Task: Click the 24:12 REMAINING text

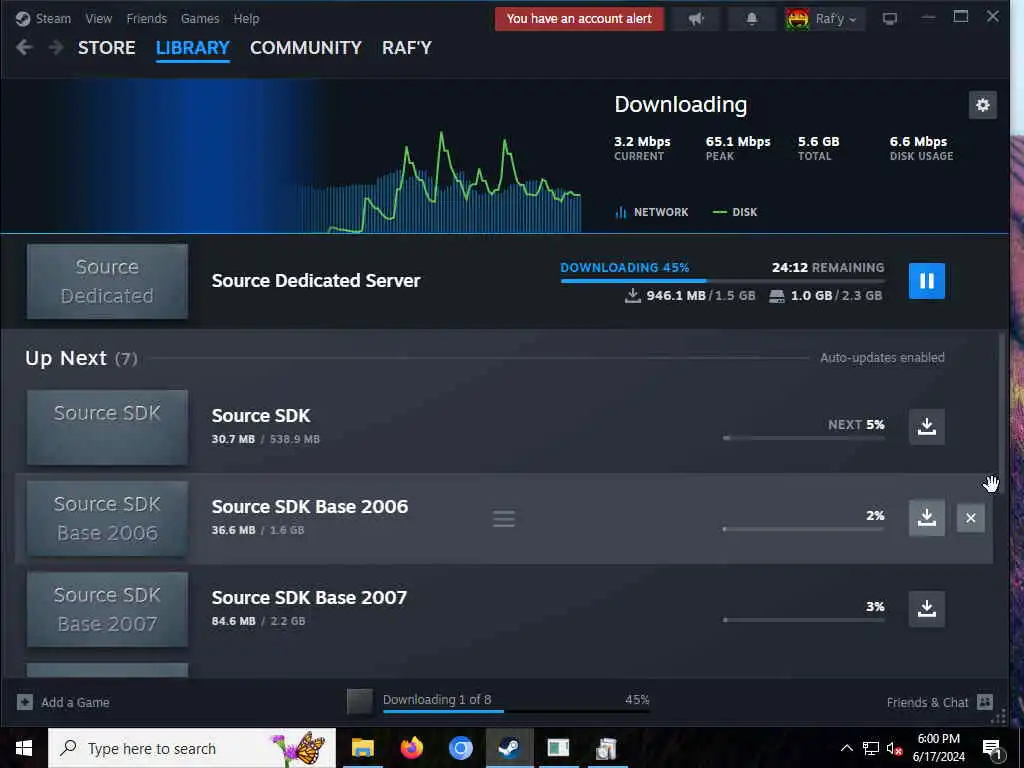Action: [x=828, y=268]
